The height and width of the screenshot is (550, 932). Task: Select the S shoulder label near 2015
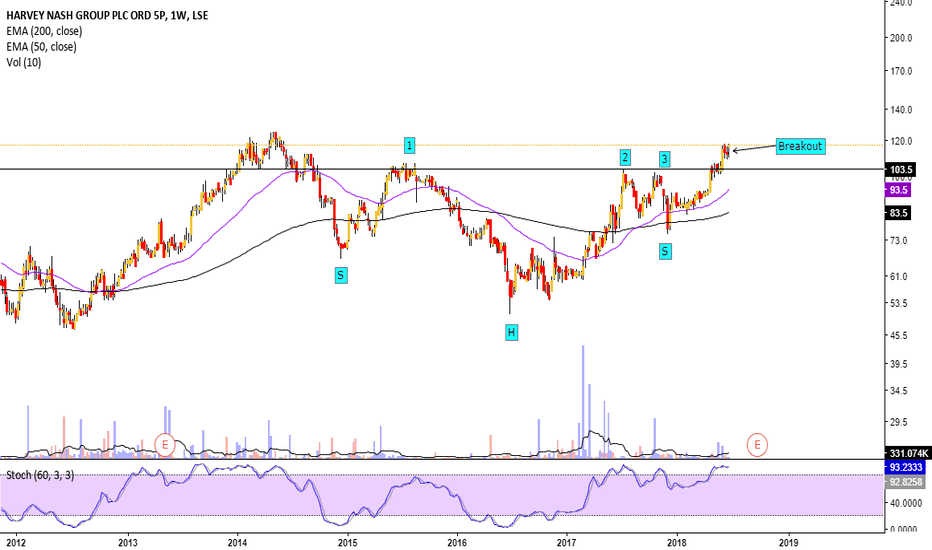[x=341, y=275]
